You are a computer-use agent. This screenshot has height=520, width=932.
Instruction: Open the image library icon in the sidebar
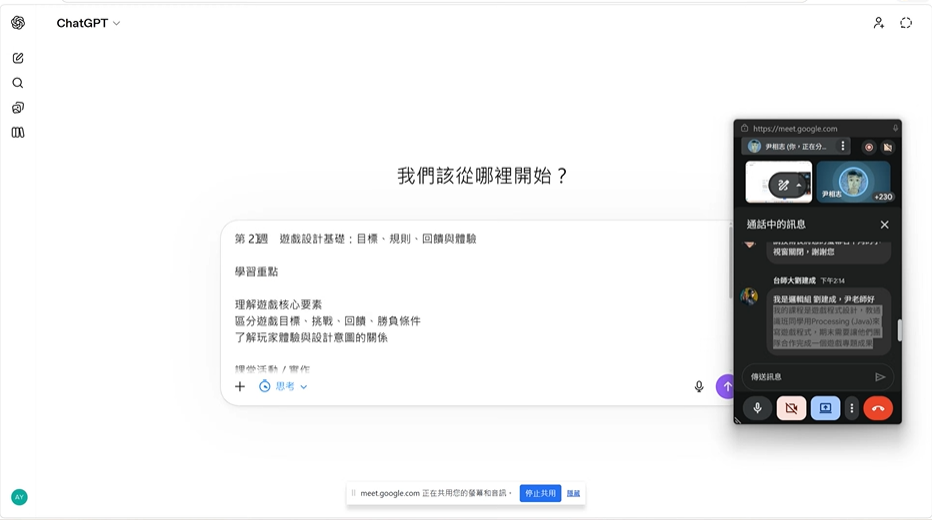tap(18, 108)
